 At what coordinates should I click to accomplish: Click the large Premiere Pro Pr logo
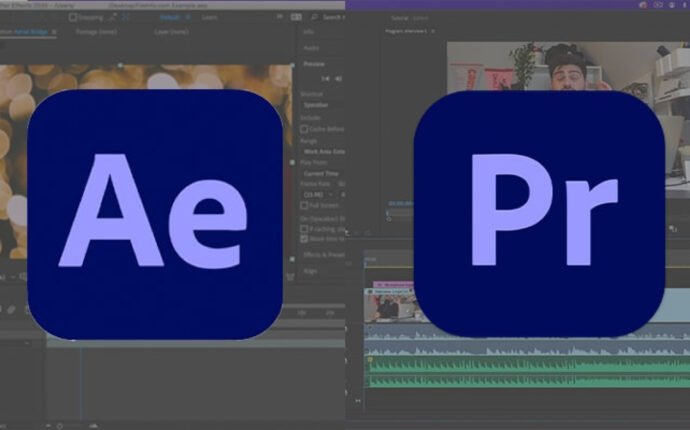click(540, 213)
